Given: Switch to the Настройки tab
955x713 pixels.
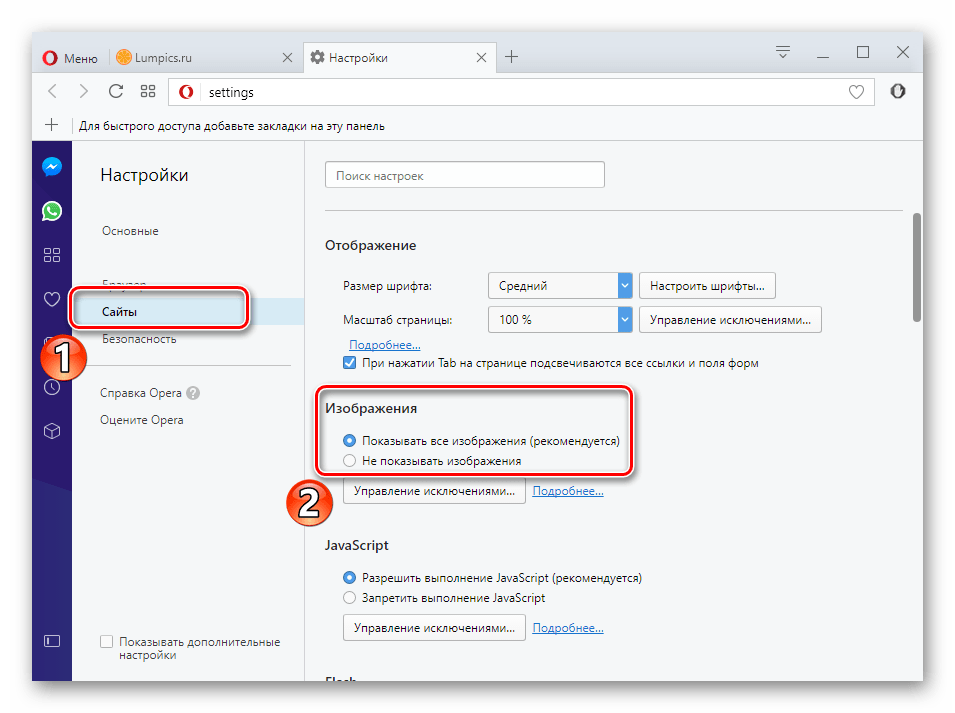Looking at the screenshot, I should click(400, 58).
